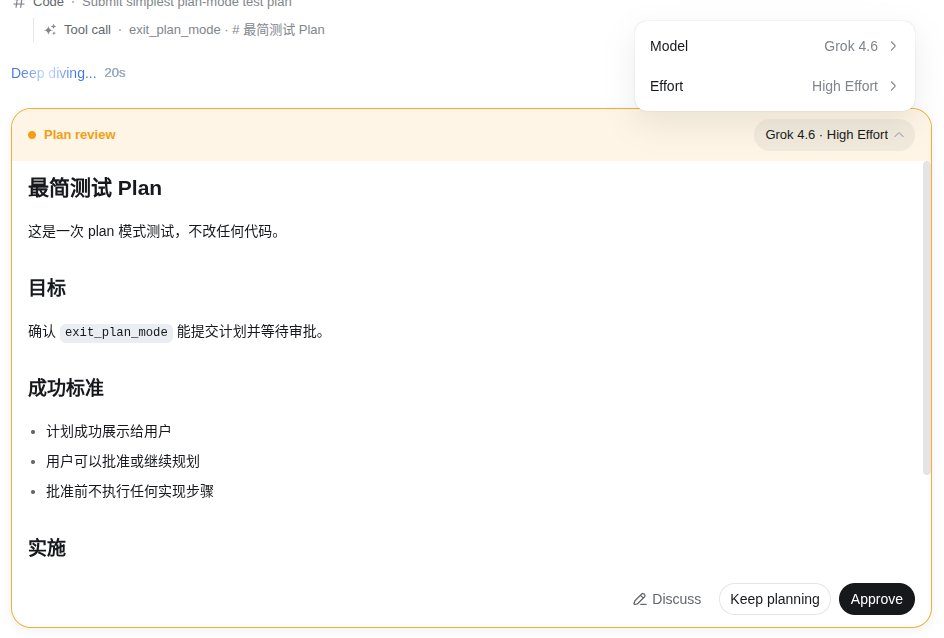
Task: Click the pencil icon next to Discuss
Action: (x=639, y=599)
